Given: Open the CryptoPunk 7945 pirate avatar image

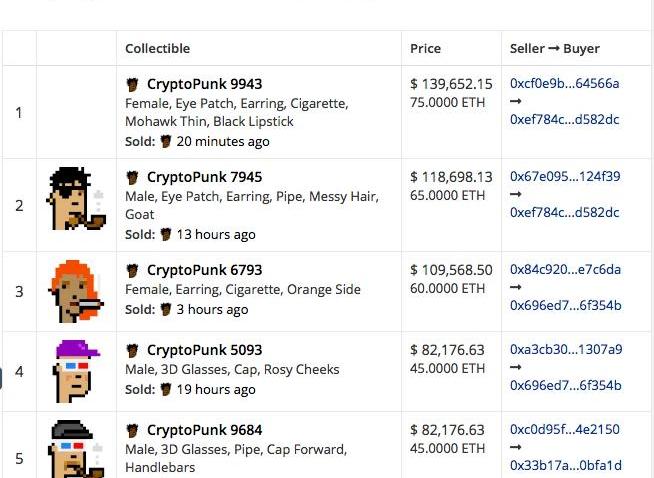Looking at the screenshot, I should (x=75, y=199).
